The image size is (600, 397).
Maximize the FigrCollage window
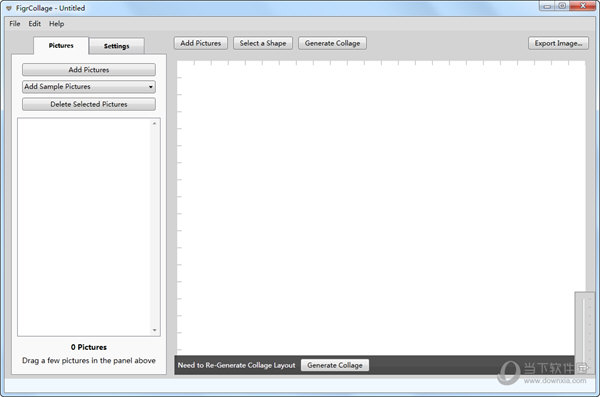pos(562,6)
